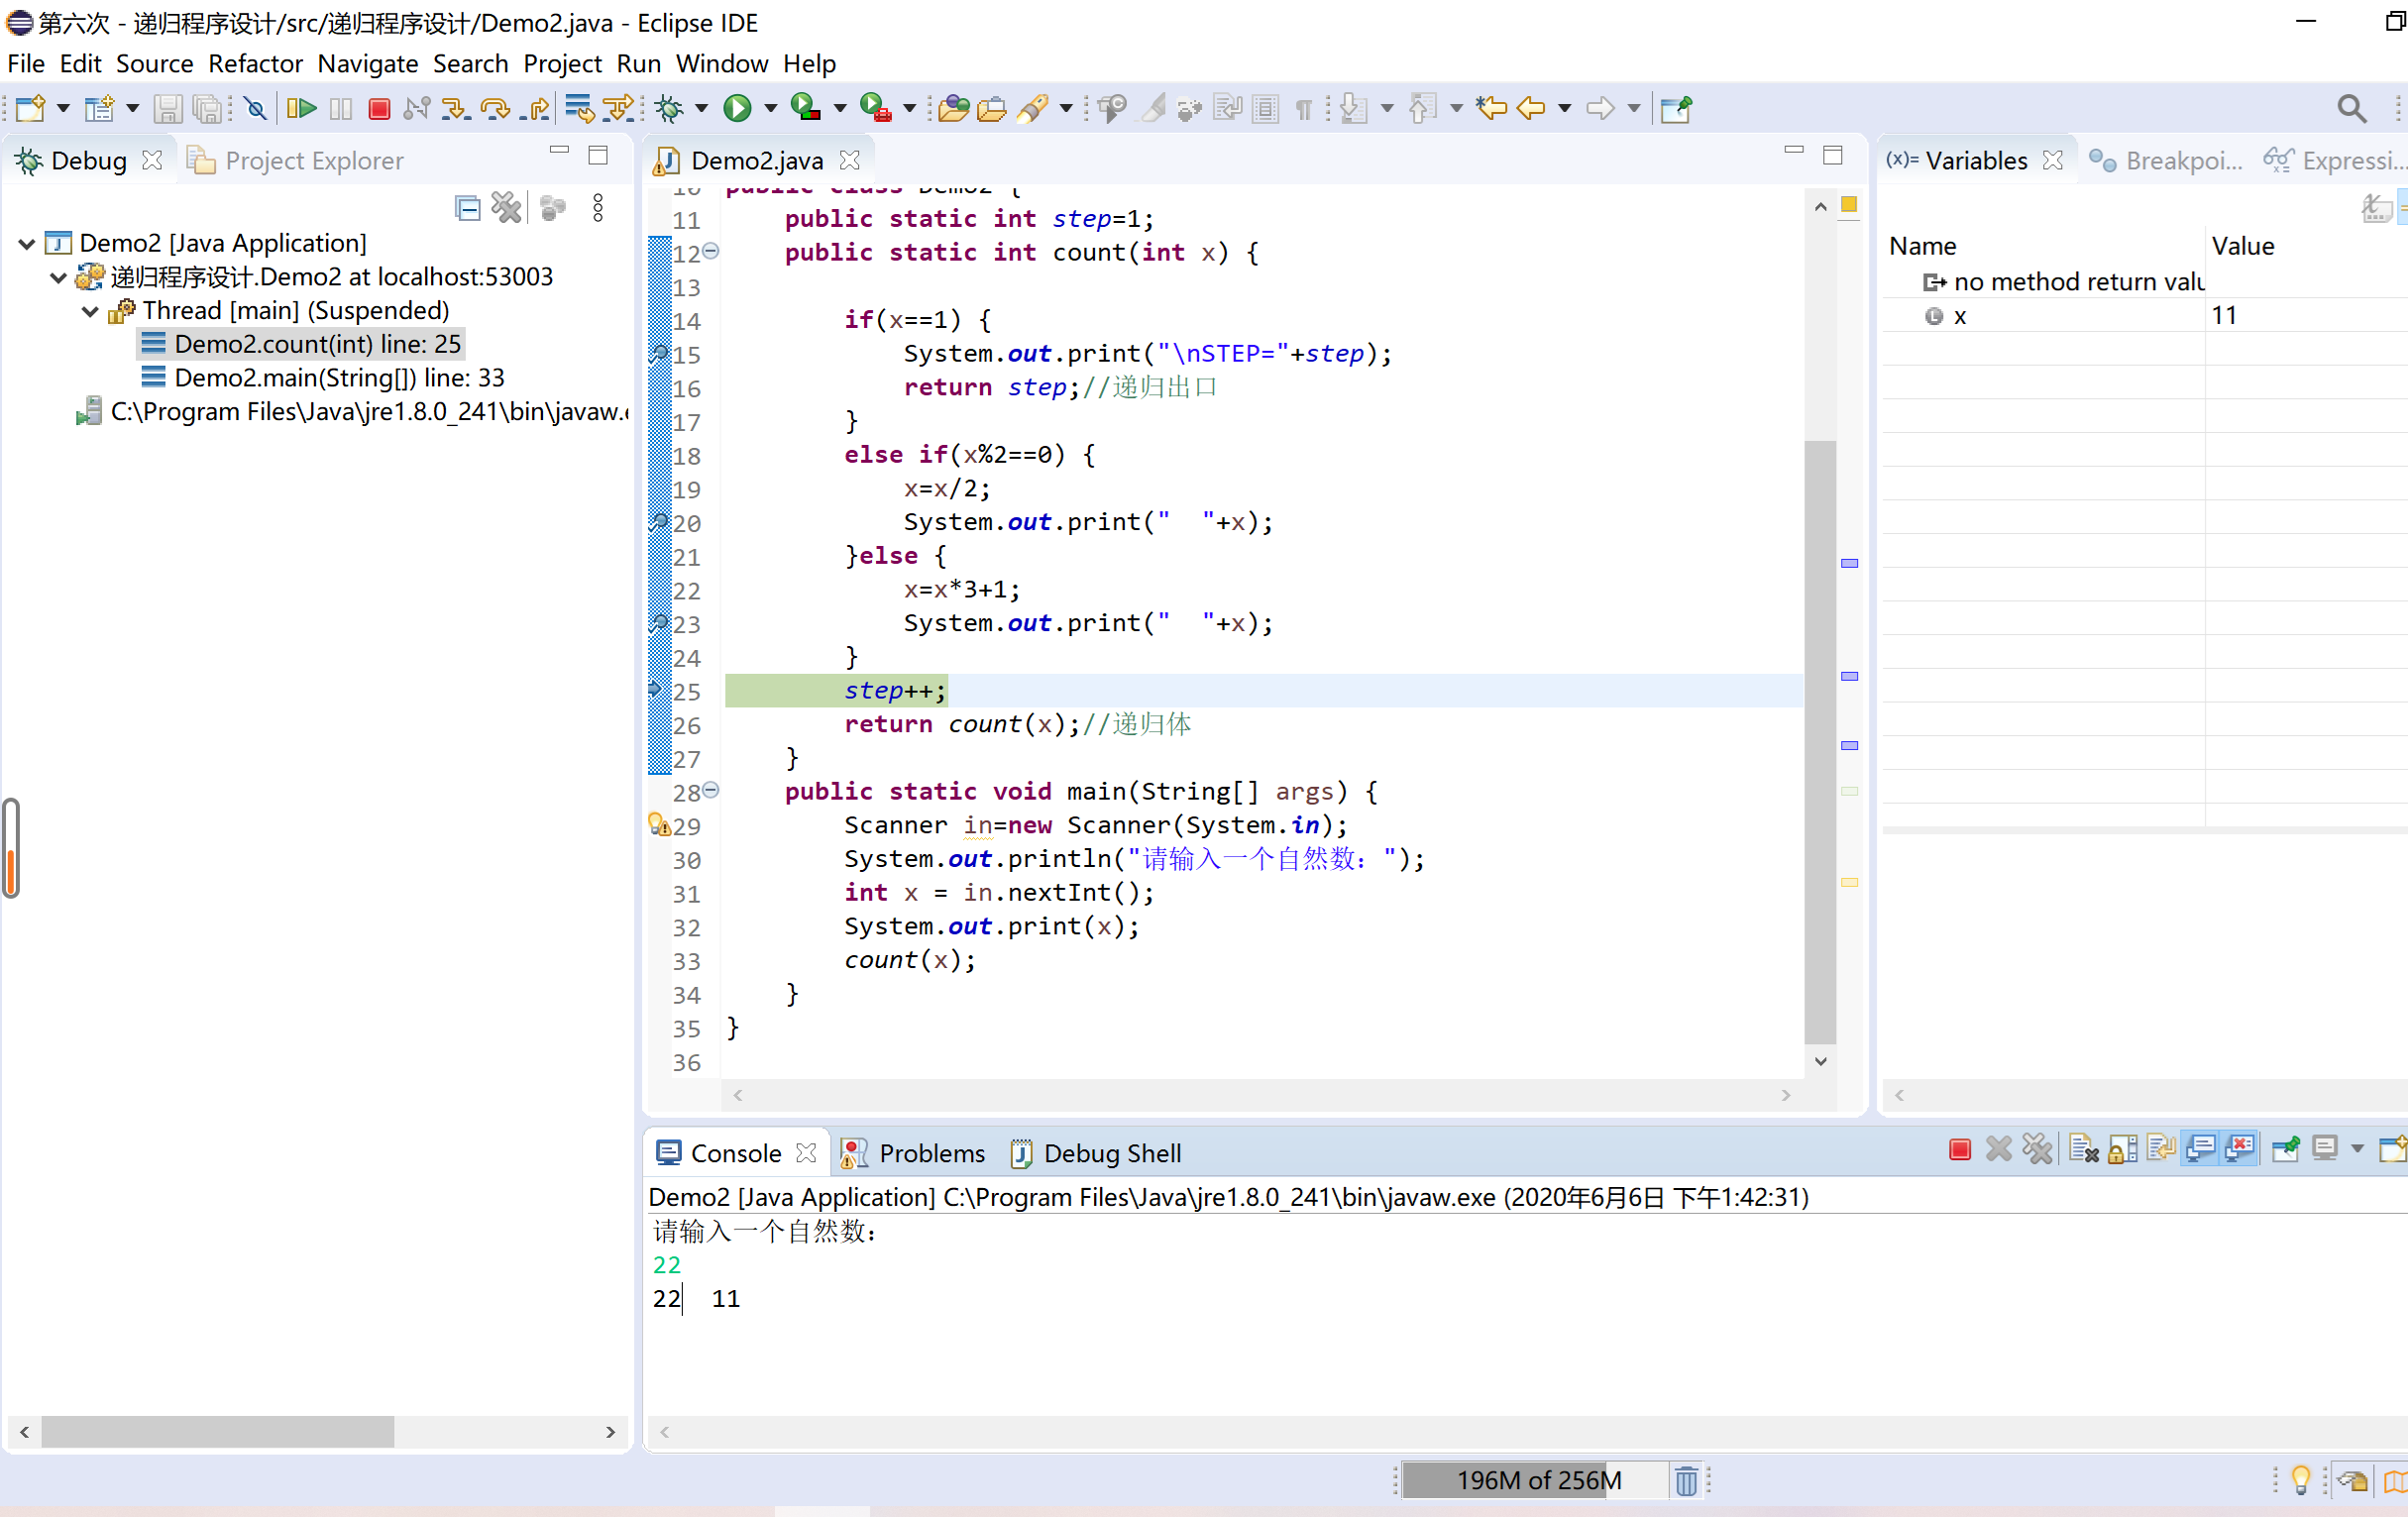
Task: Click the red Terminate icon in the main toolbar
Action: [378, 108]
